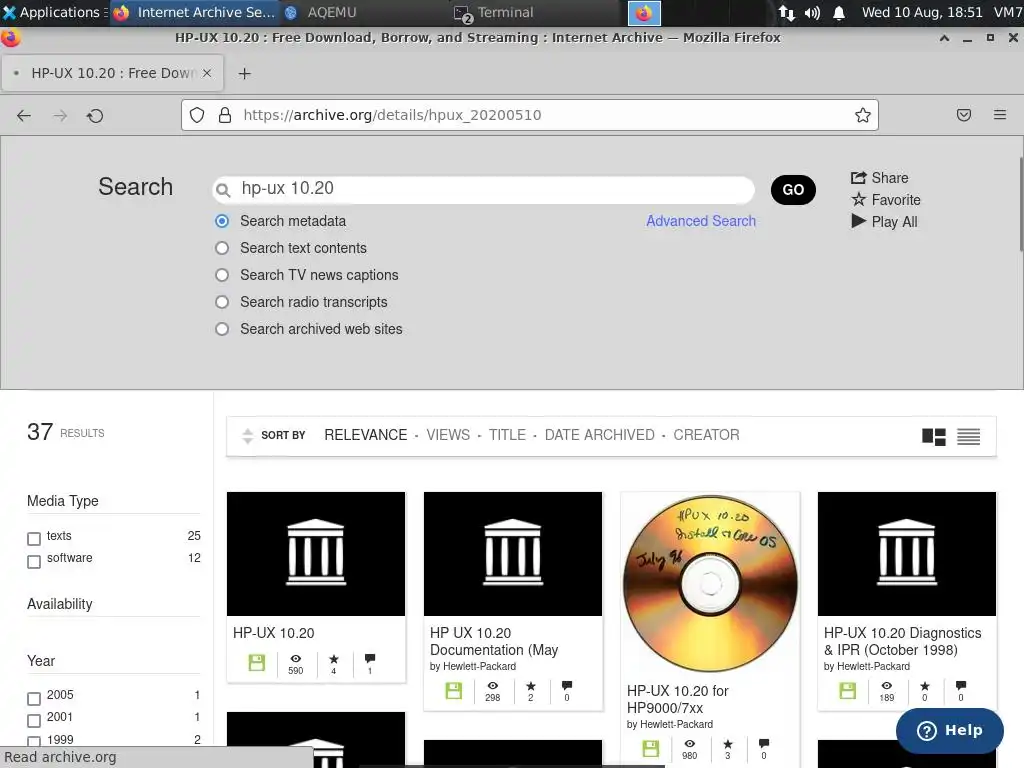Screen dimensions: 1024x768
Task: Select Search archived web sites option
Action: coord(222,329)
